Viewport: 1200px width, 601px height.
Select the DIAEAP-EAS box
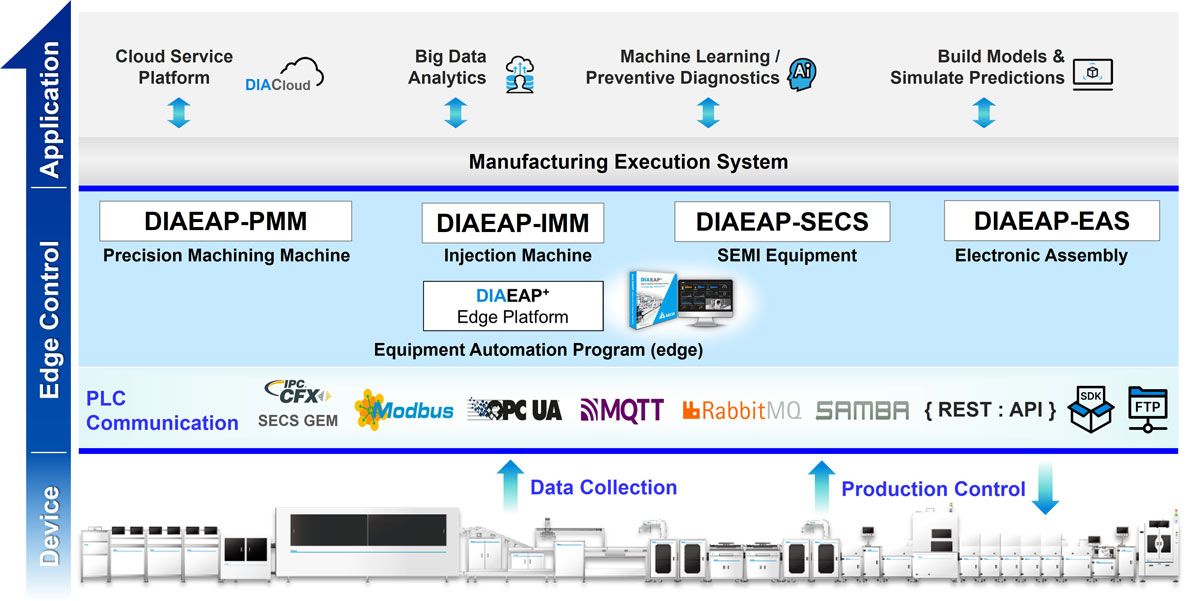(x=1051, y=220)
